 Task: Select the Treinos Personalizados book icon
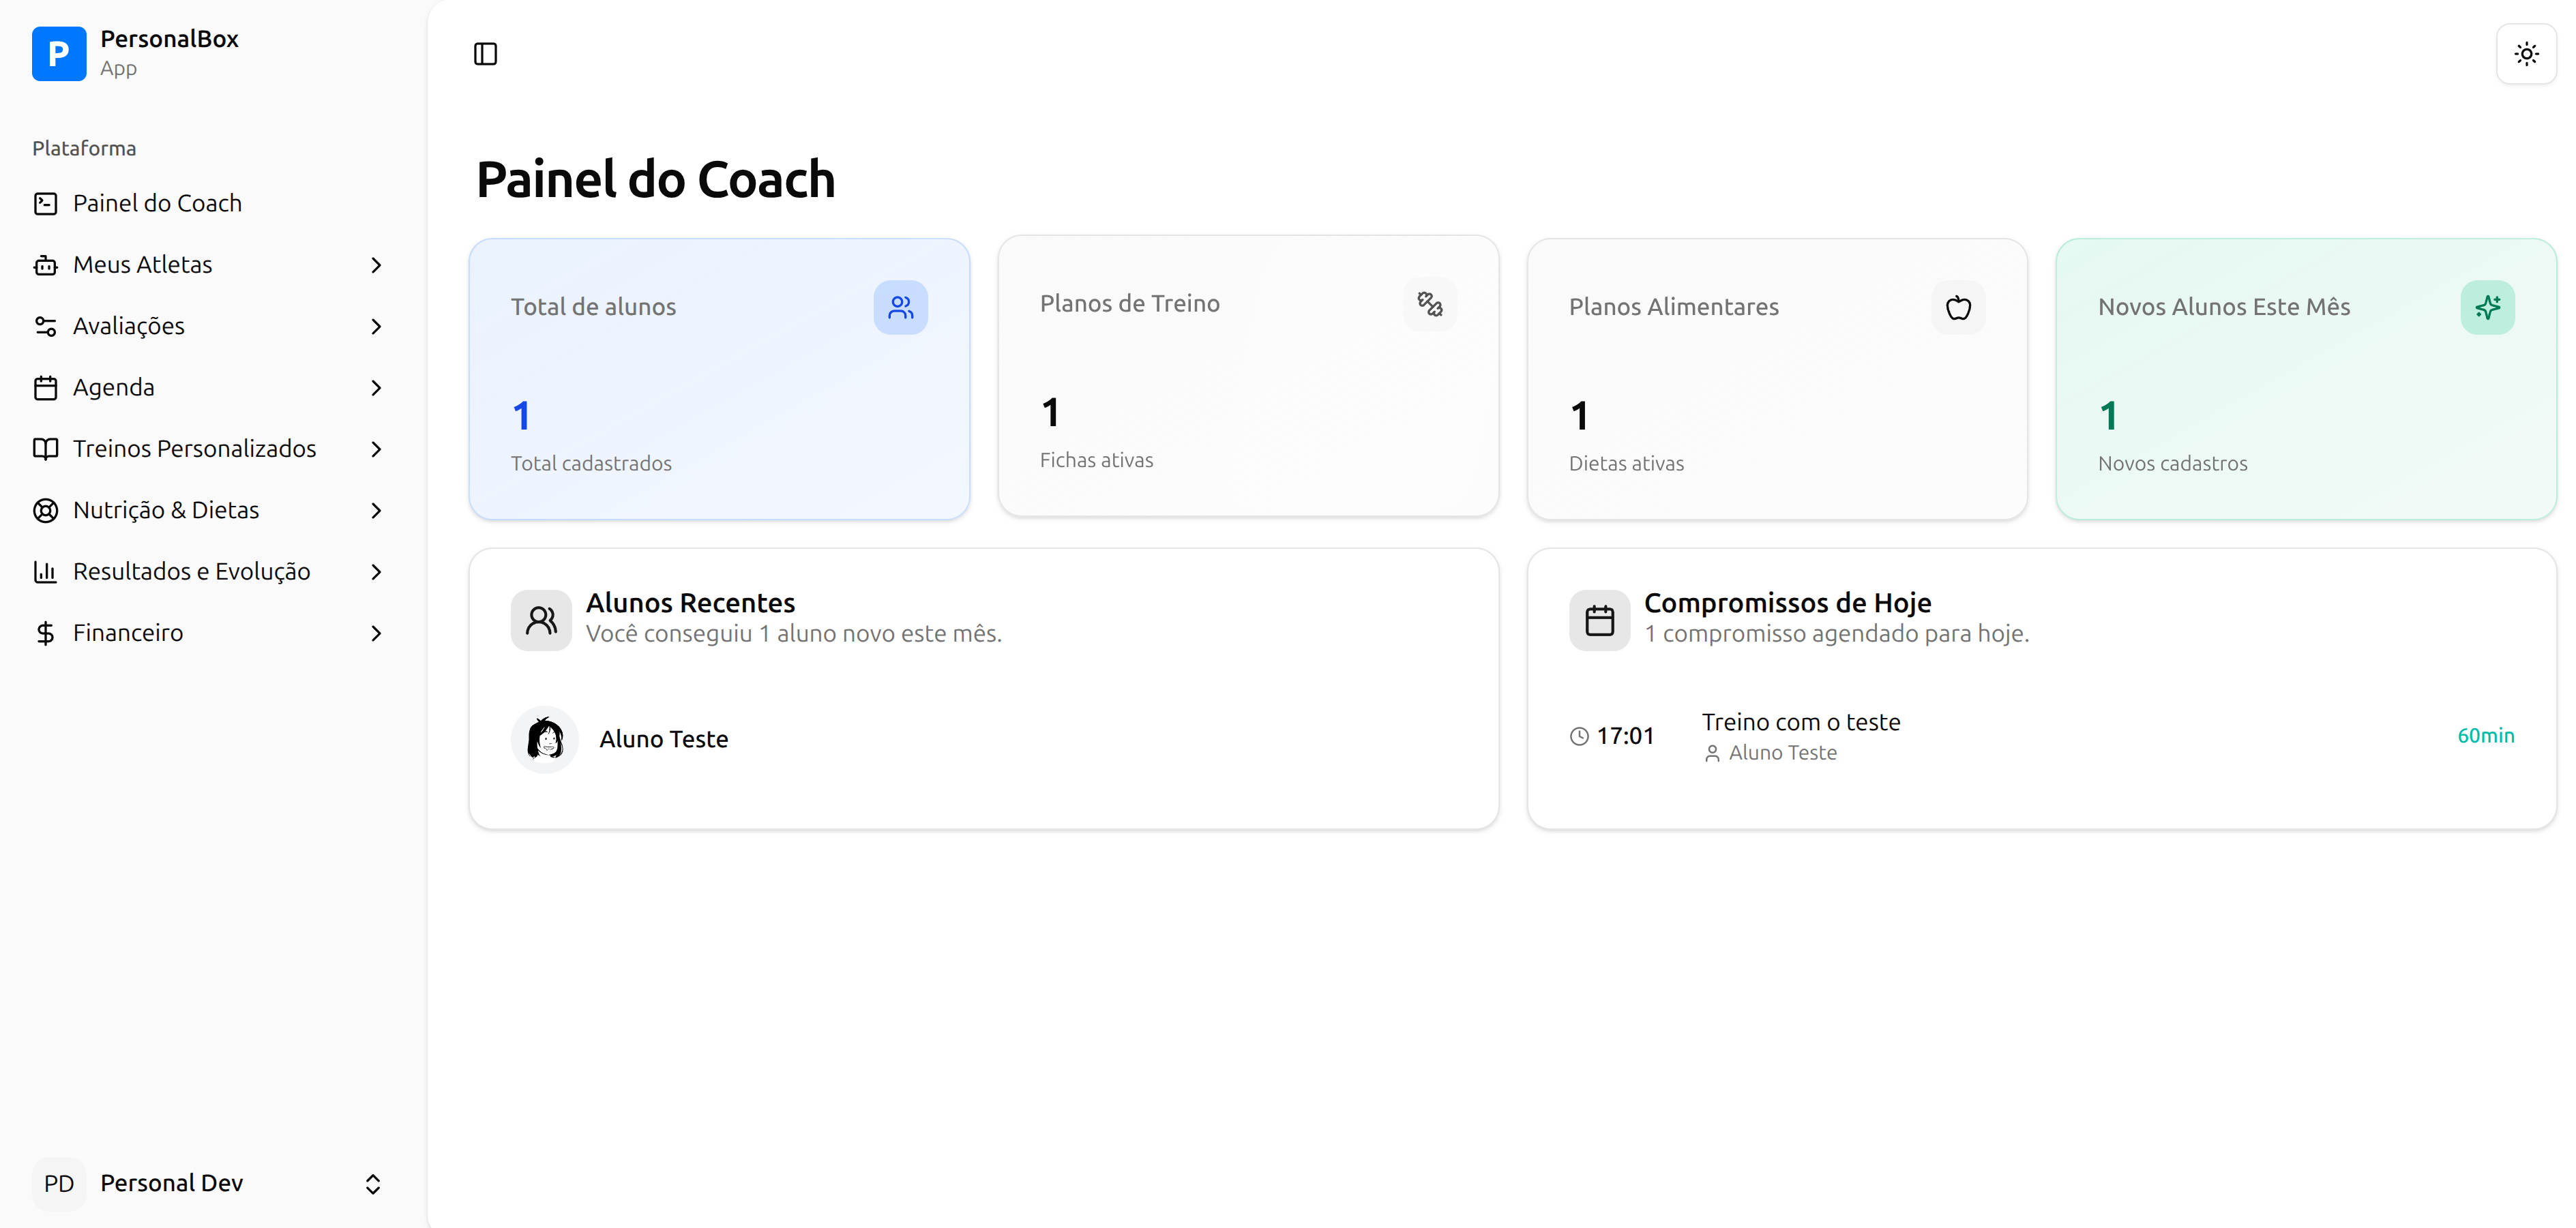click(x=45, y=448)
